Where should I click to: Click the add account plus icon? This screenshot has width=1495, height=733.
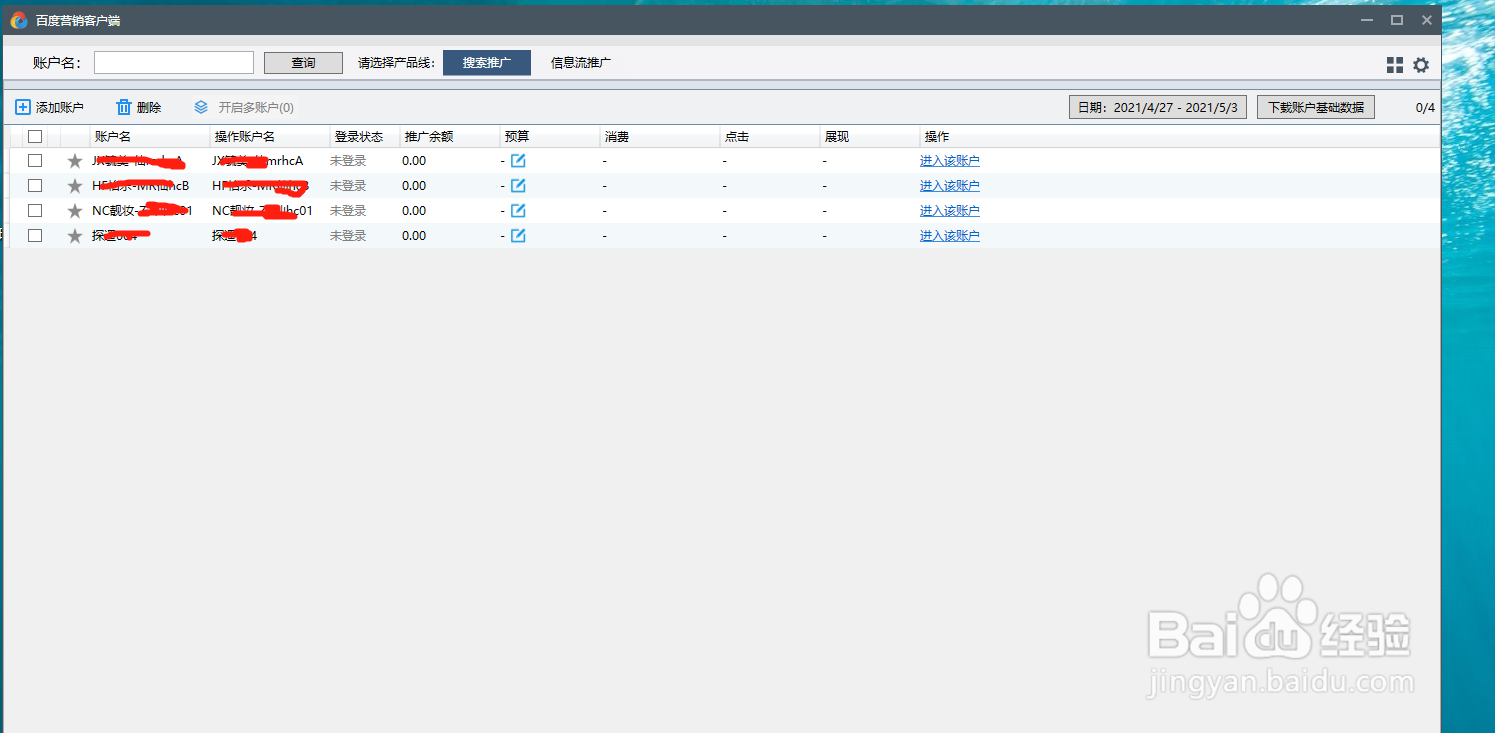coord(23,107)
